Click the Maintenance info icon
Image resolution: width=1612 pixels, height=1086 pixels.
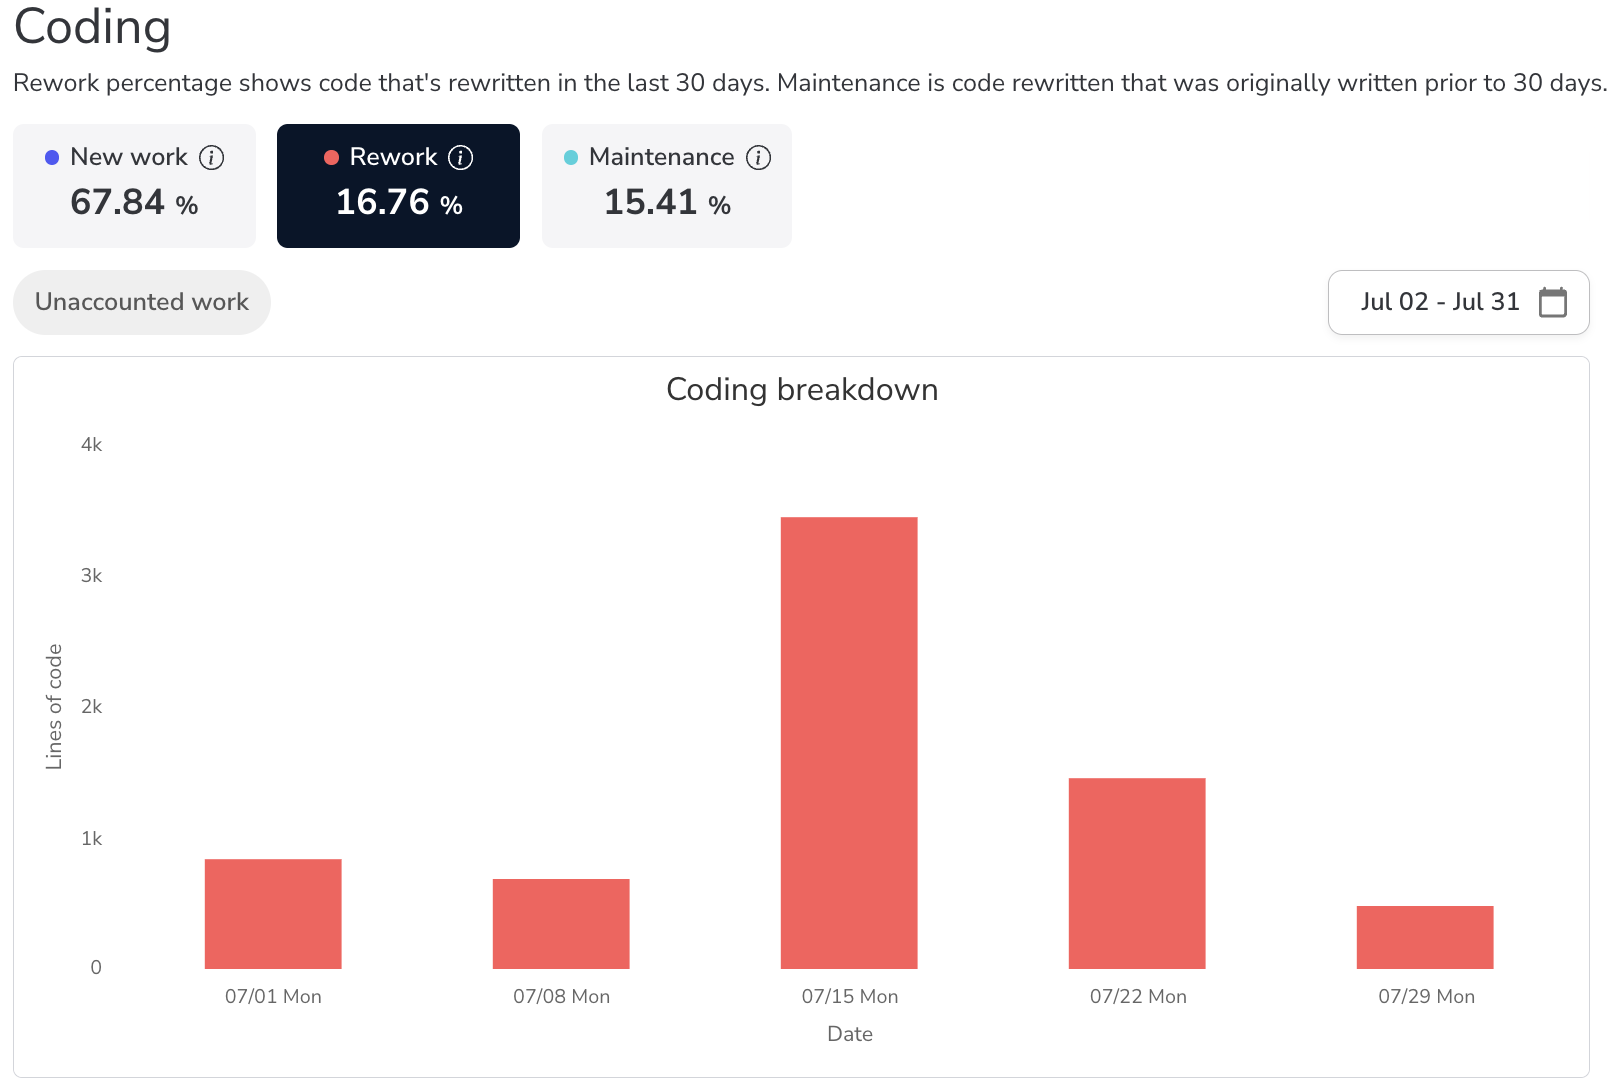[759, 157]
